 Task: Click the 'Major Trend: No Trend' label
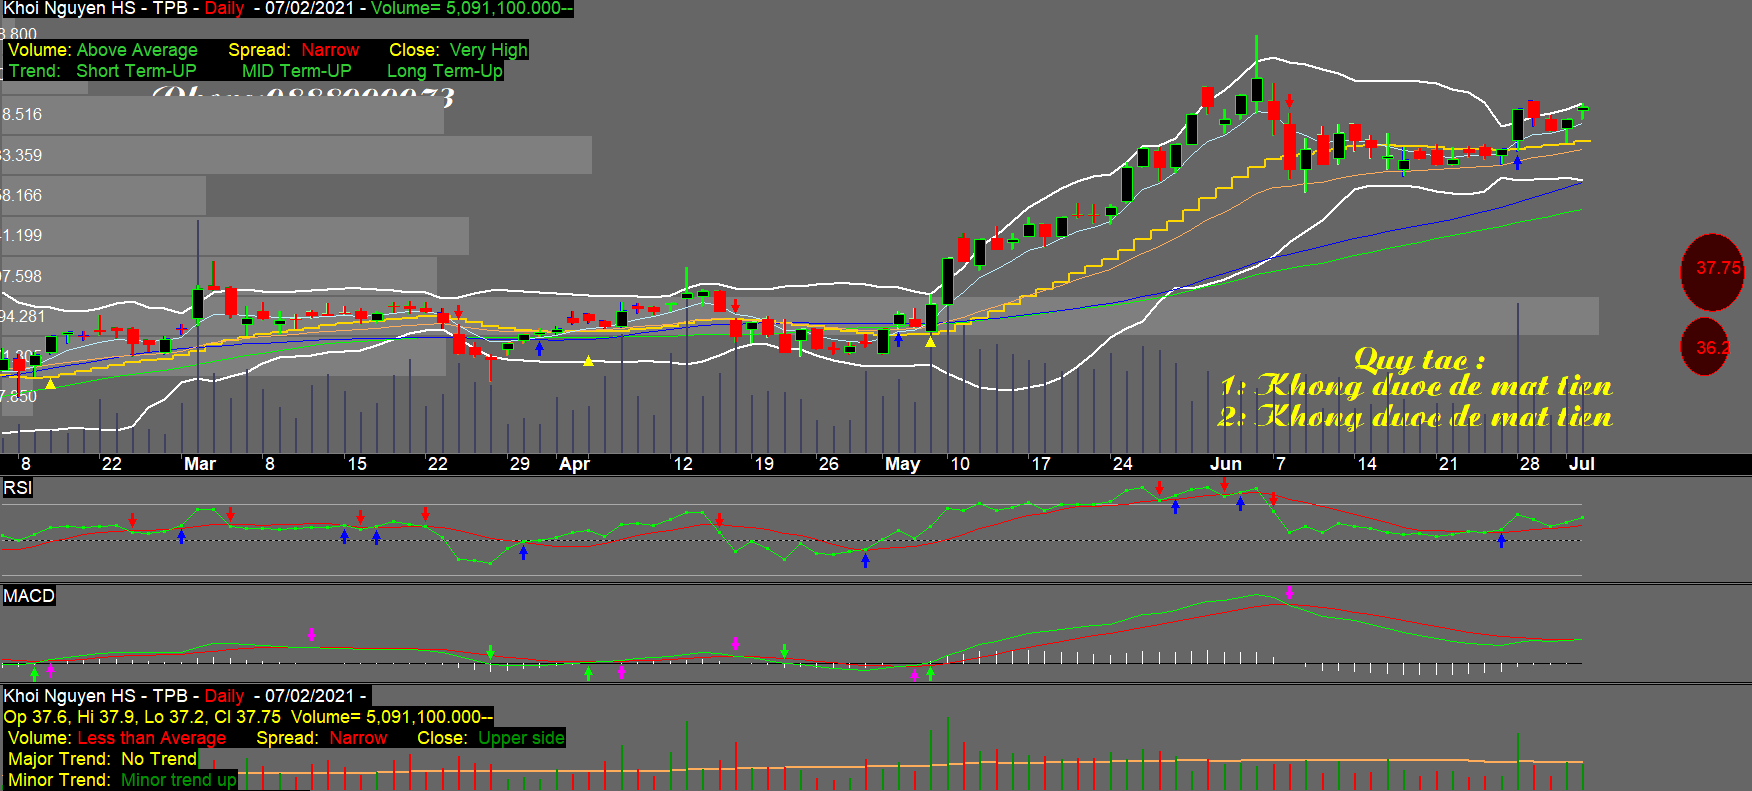[x=102, y=759]
